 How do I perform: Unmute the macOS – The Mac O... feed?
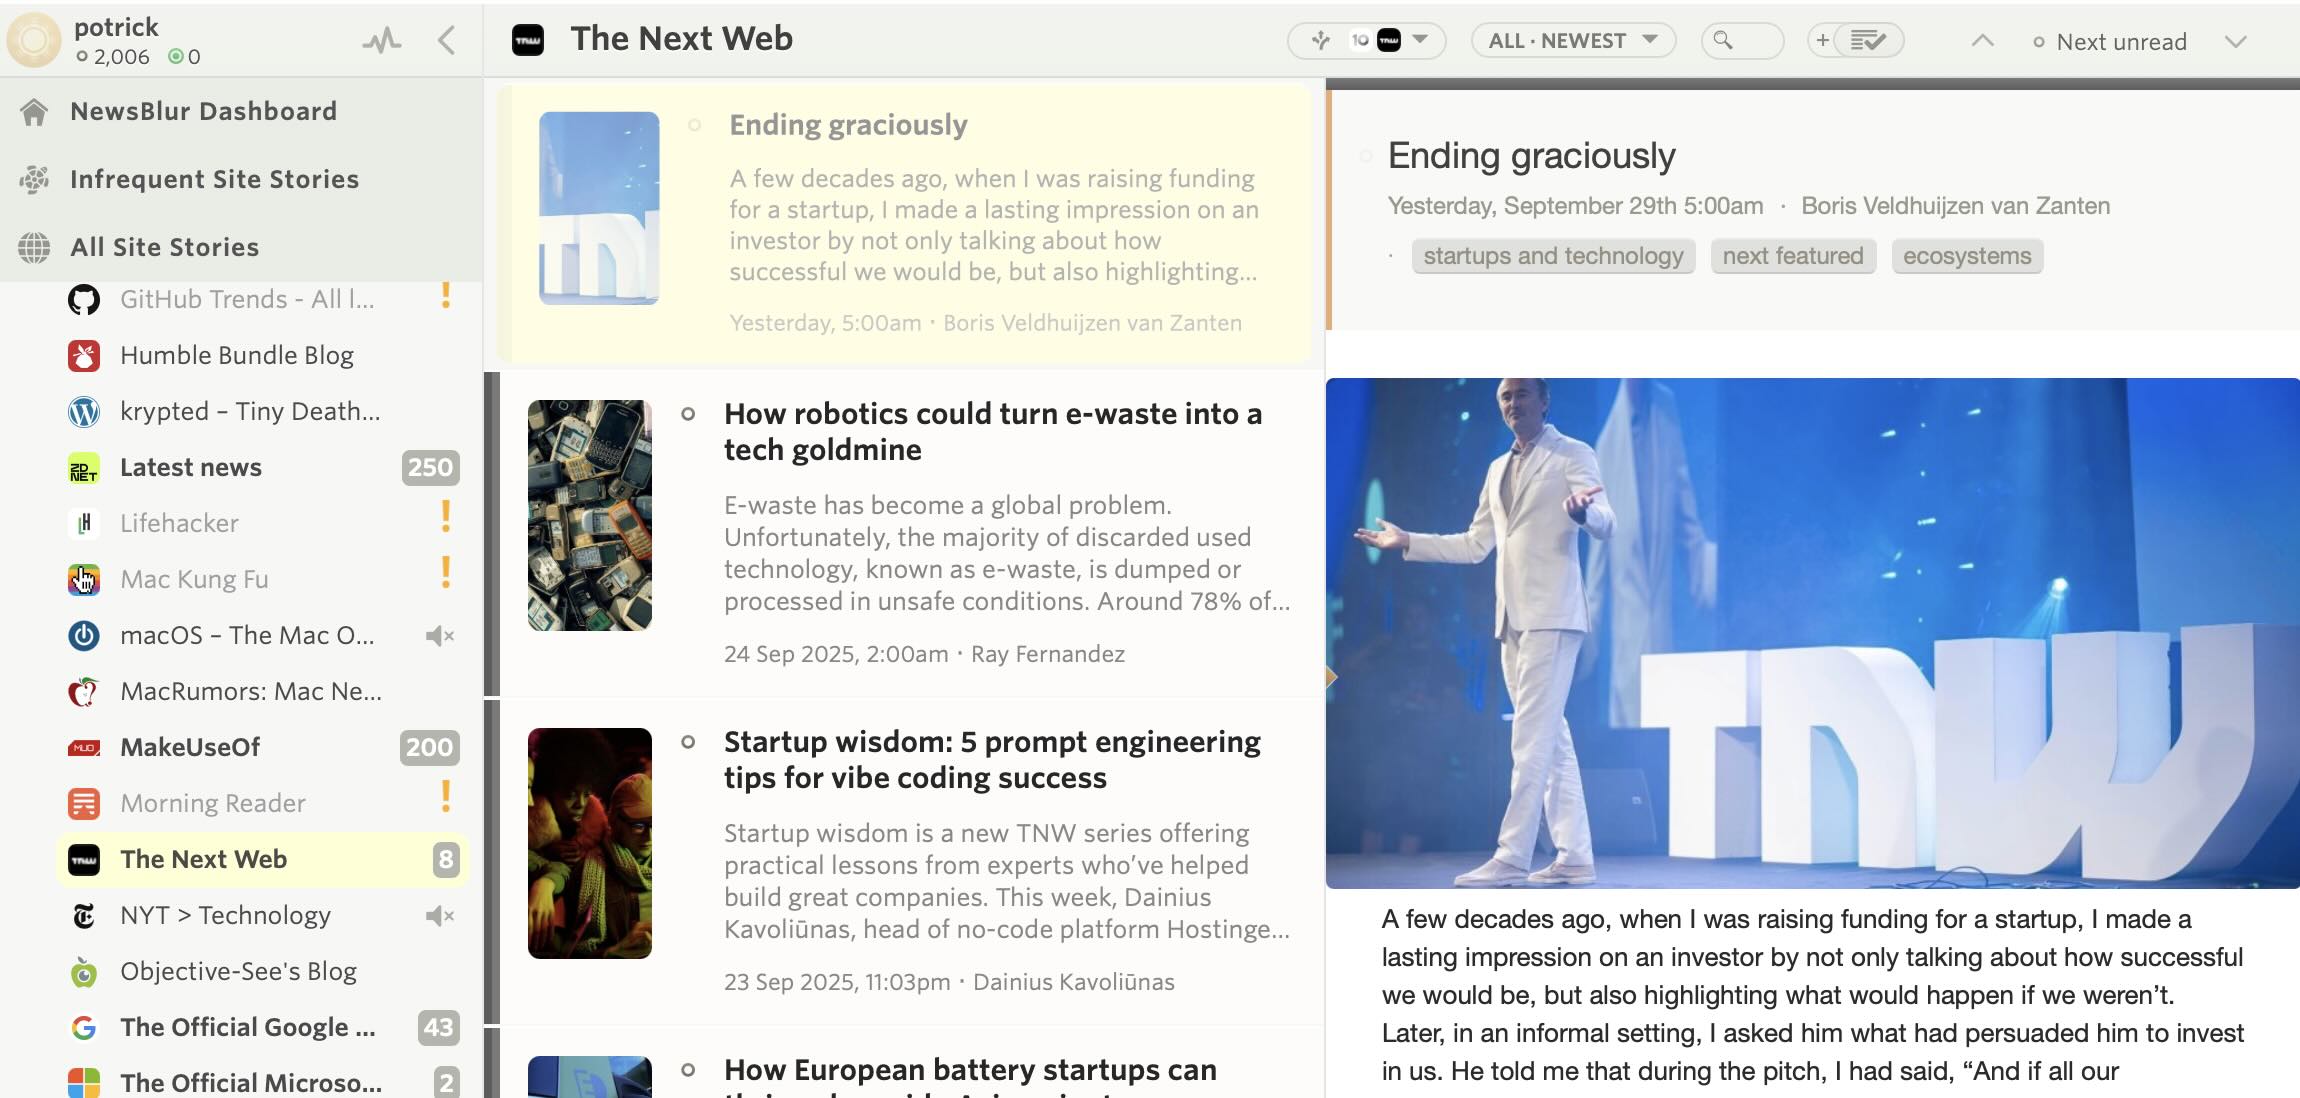click(x=440, y=636)
